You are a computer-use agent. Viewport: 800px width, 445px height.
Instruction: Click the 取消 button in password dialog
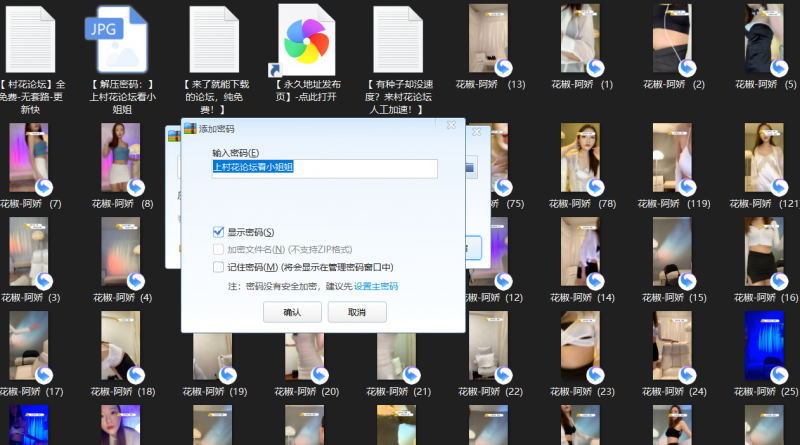tap(356, 312)
